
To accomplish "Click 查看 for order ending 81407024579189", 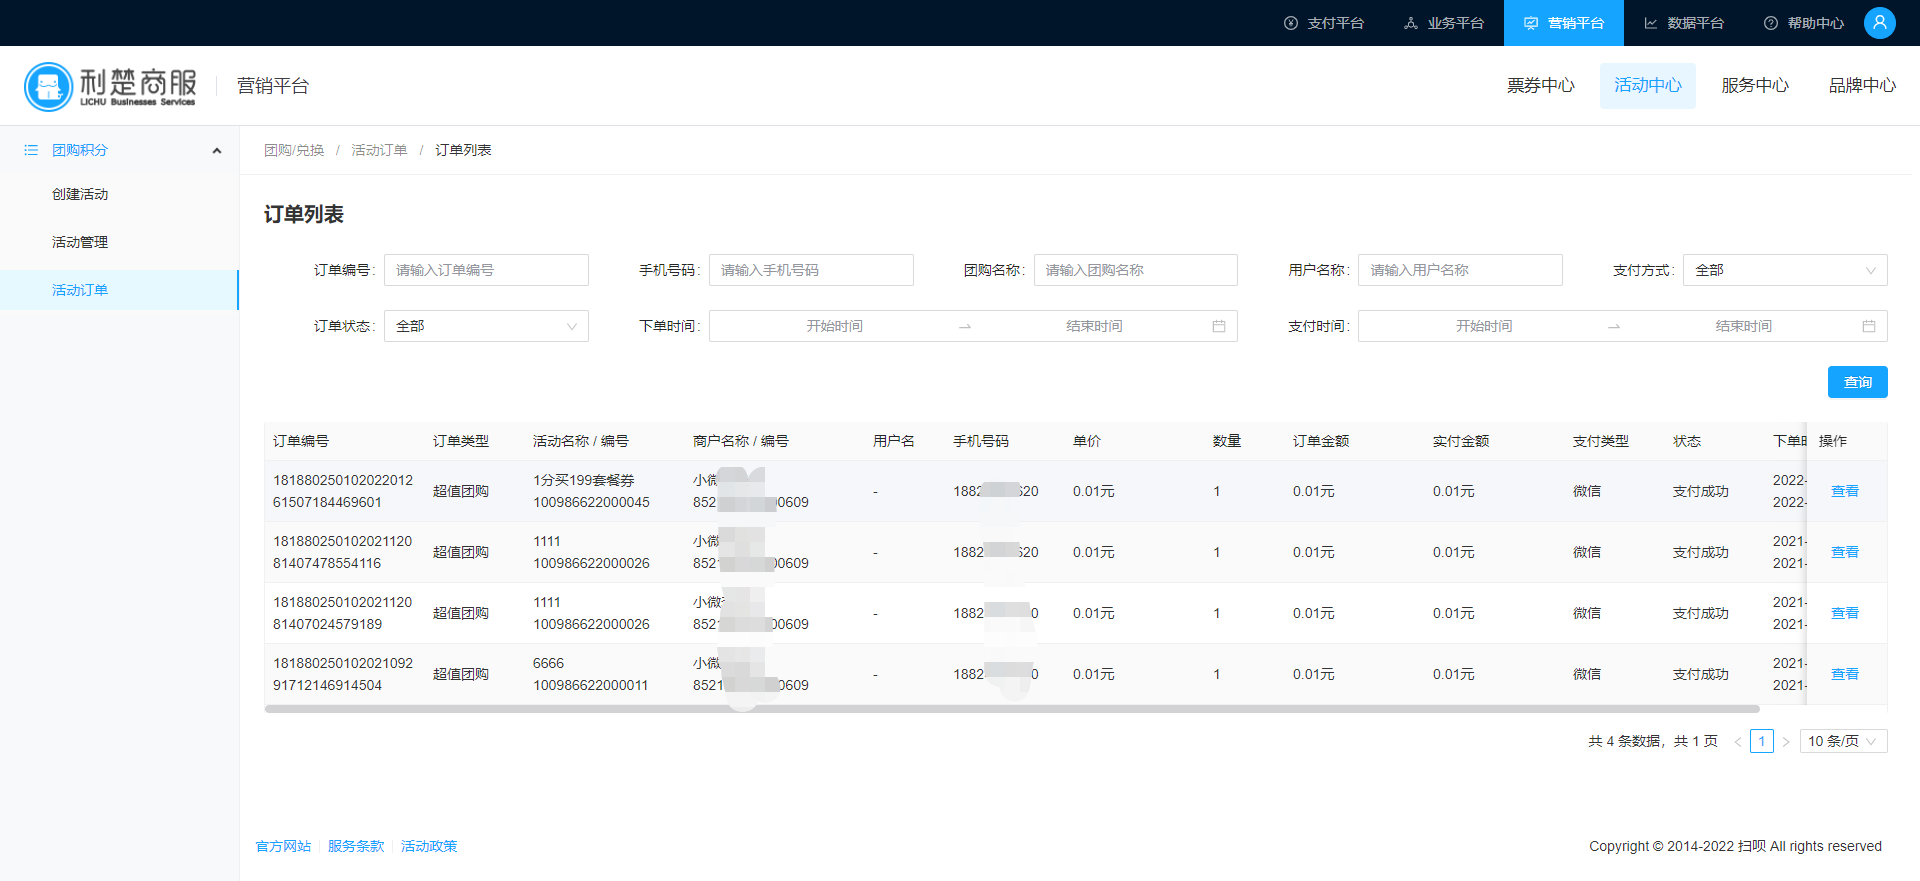I will [1844, 613].
